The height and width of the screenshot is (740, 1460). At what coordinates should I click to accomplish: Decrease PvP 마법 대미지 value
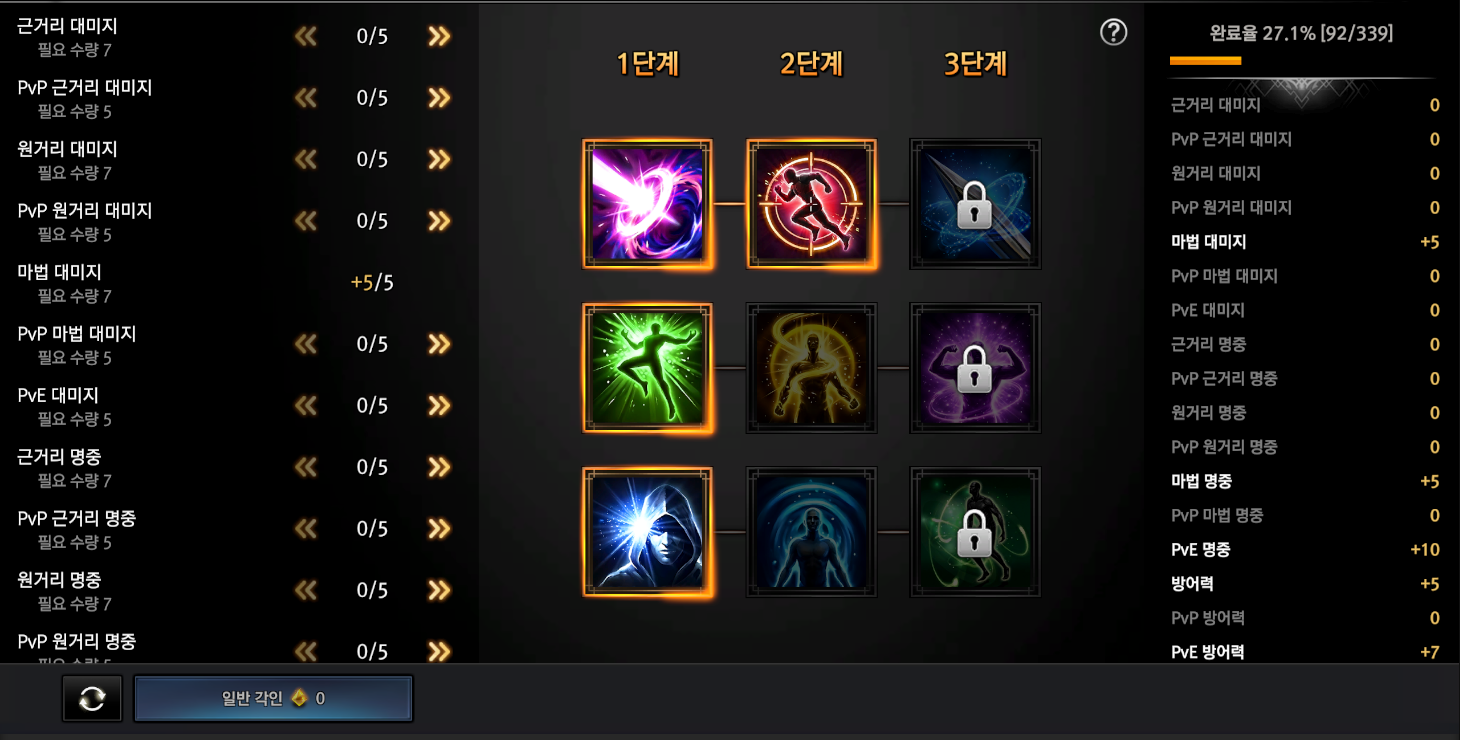(306, 344)
